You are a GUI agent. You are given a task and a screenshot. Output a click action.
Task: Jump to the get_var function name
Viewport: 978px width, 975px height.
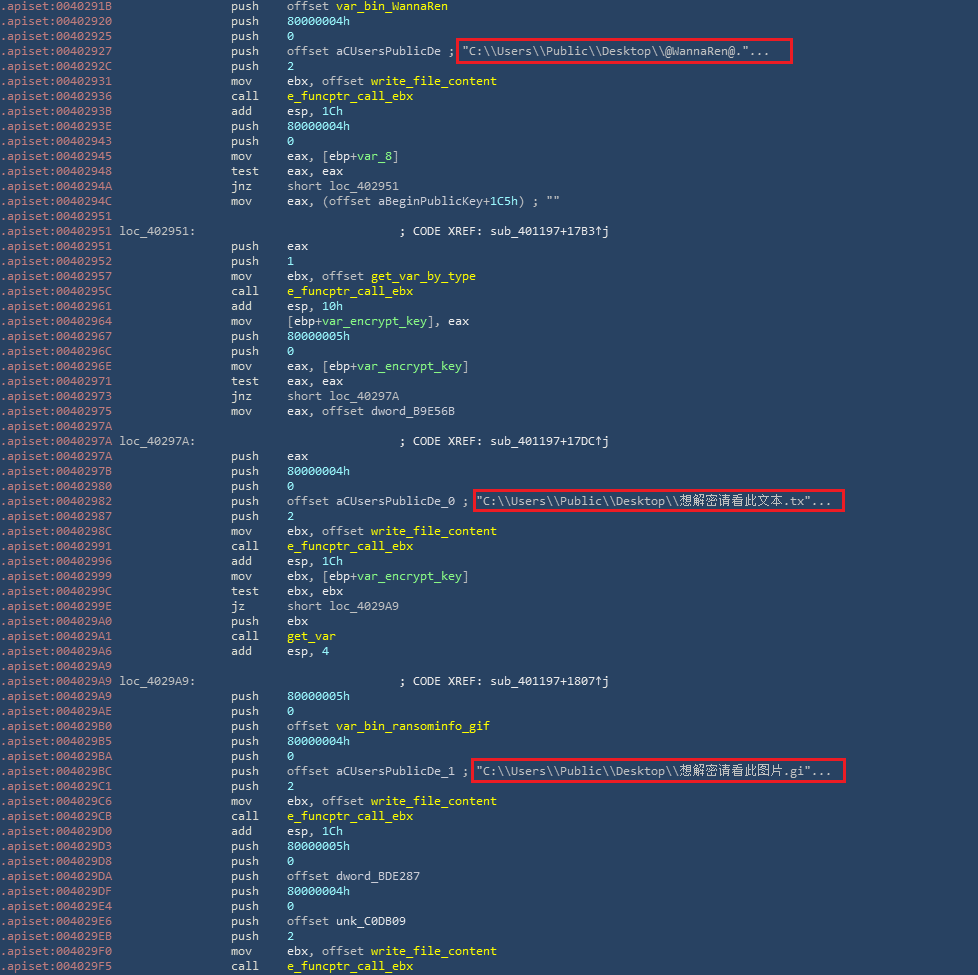click(311, 636)
